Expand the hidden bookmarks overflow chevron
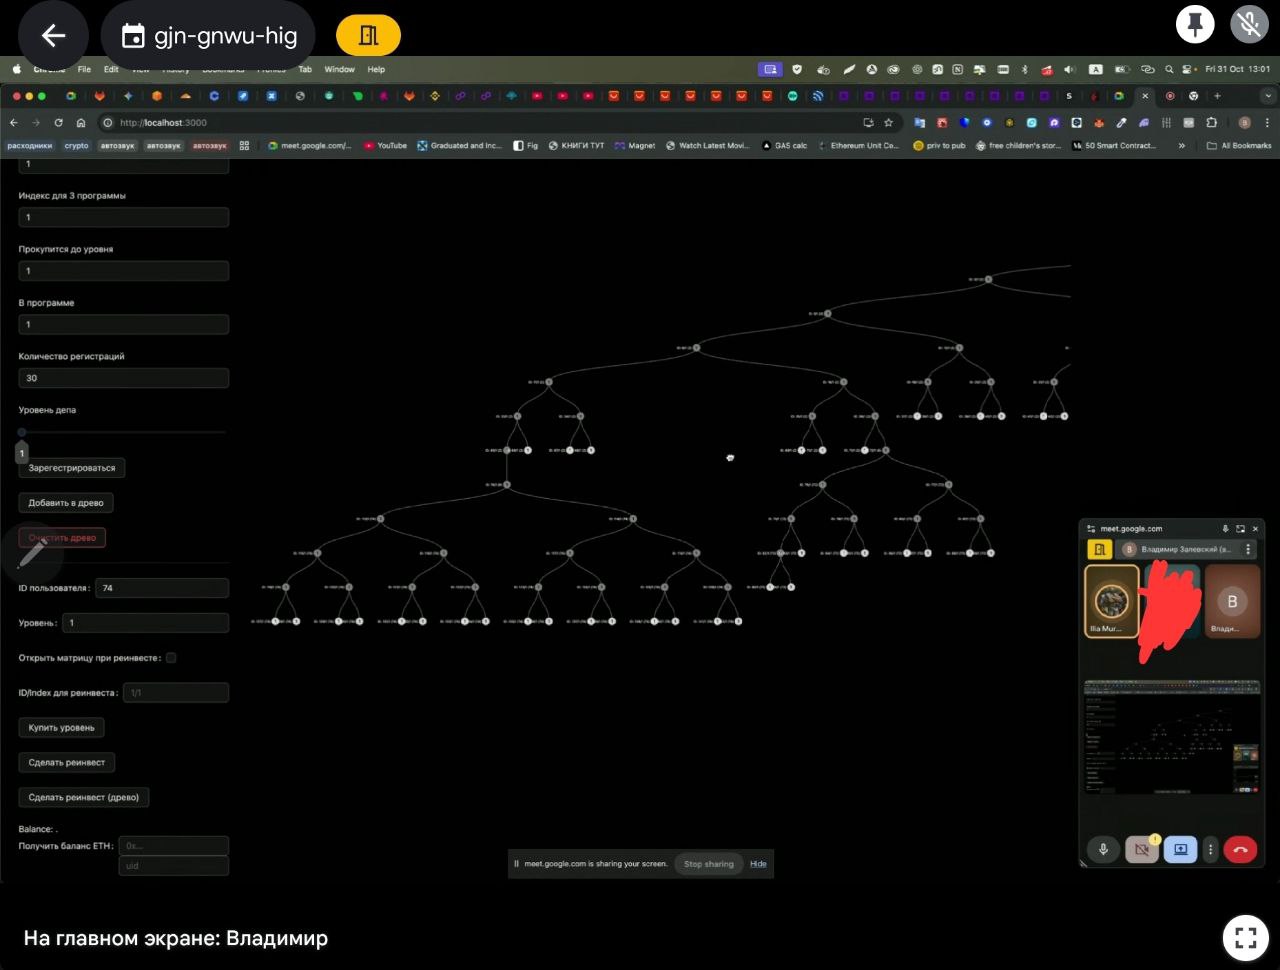Screen dimensions: 1280x970 [x=1182, y=146]
